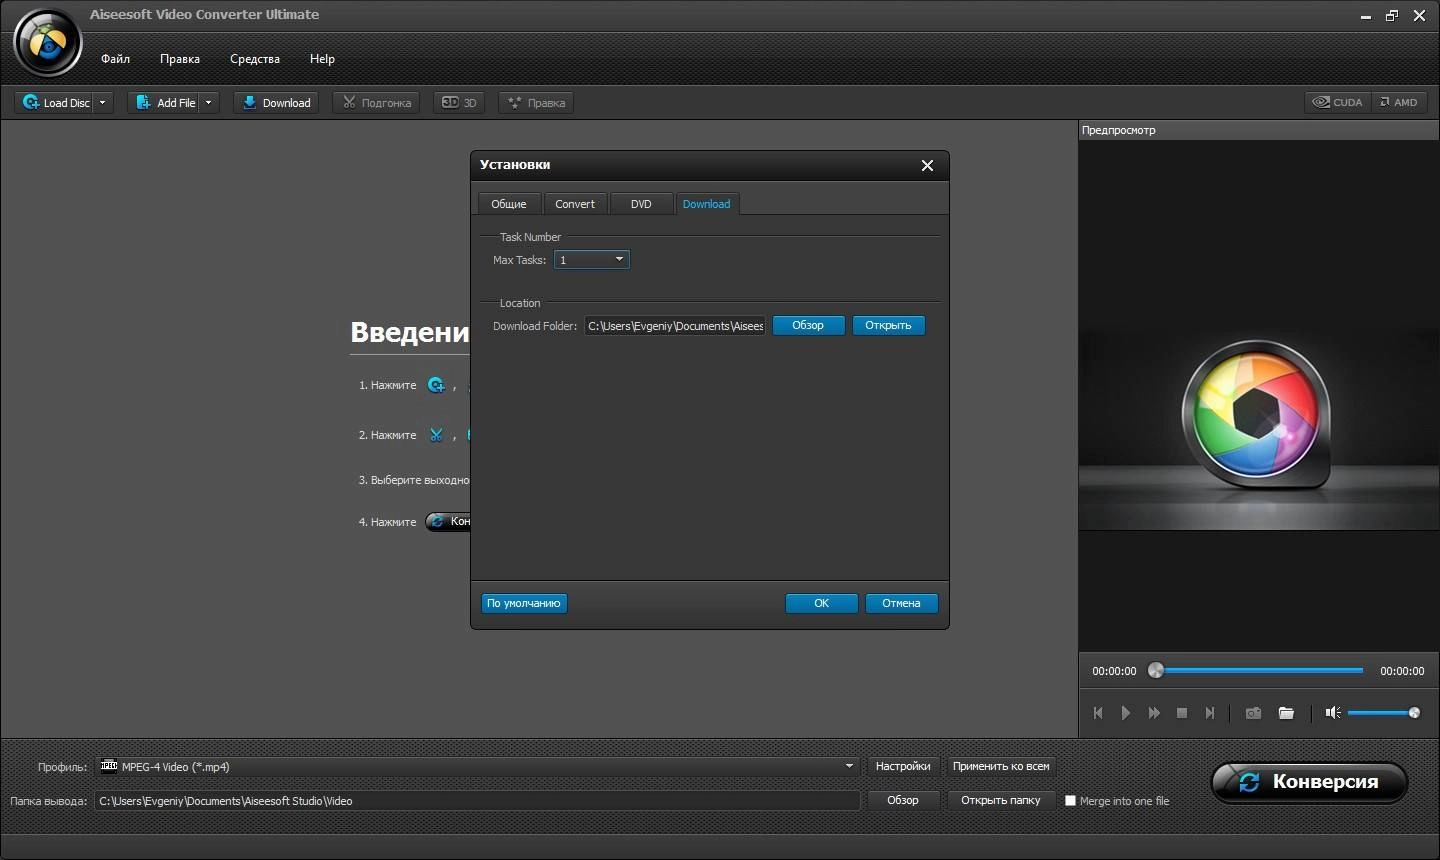Click the preview playback progress slider
1440x860 pixels.
point(1256,671)
